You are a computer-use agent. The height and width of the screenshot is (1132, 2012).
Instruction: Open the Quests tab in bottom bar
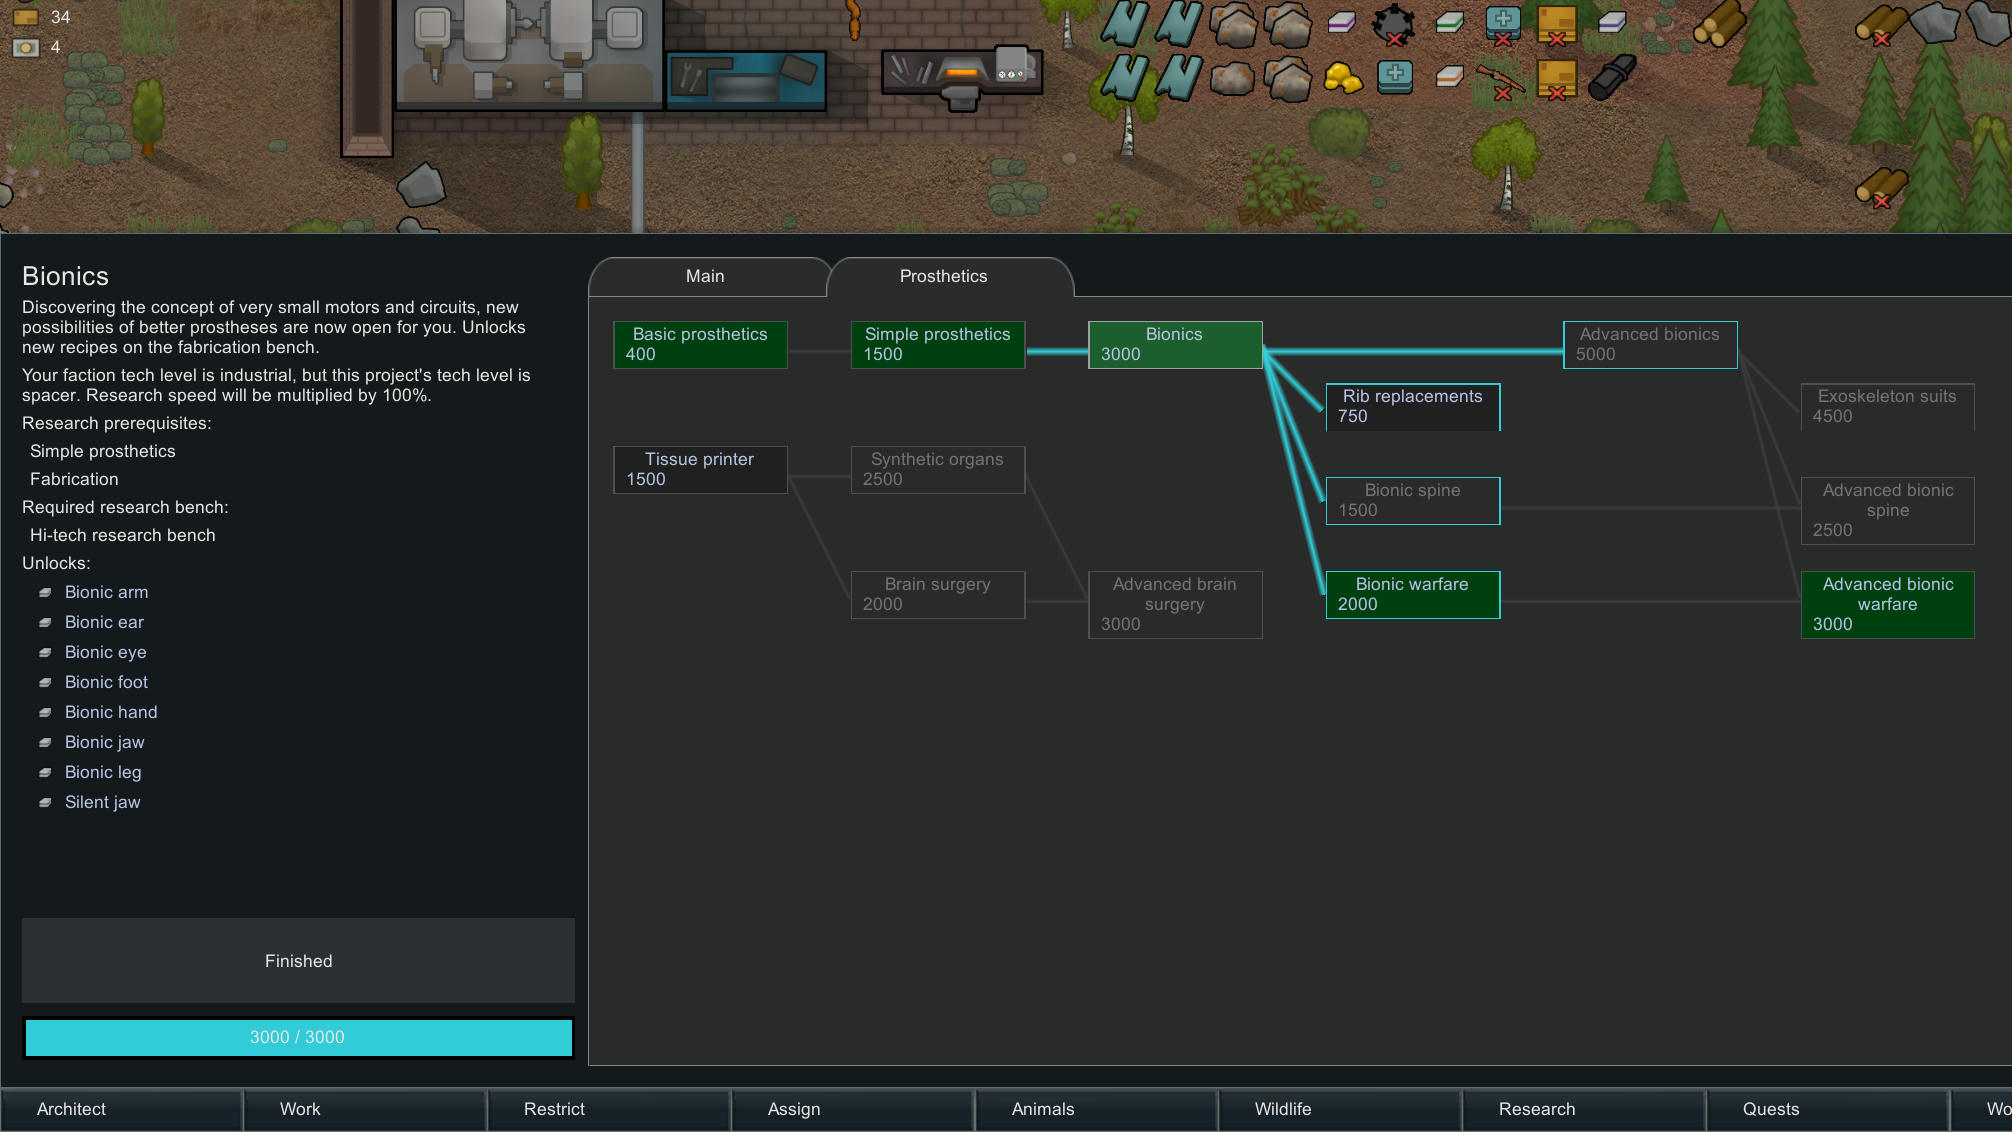(x=1770, y=1109)
